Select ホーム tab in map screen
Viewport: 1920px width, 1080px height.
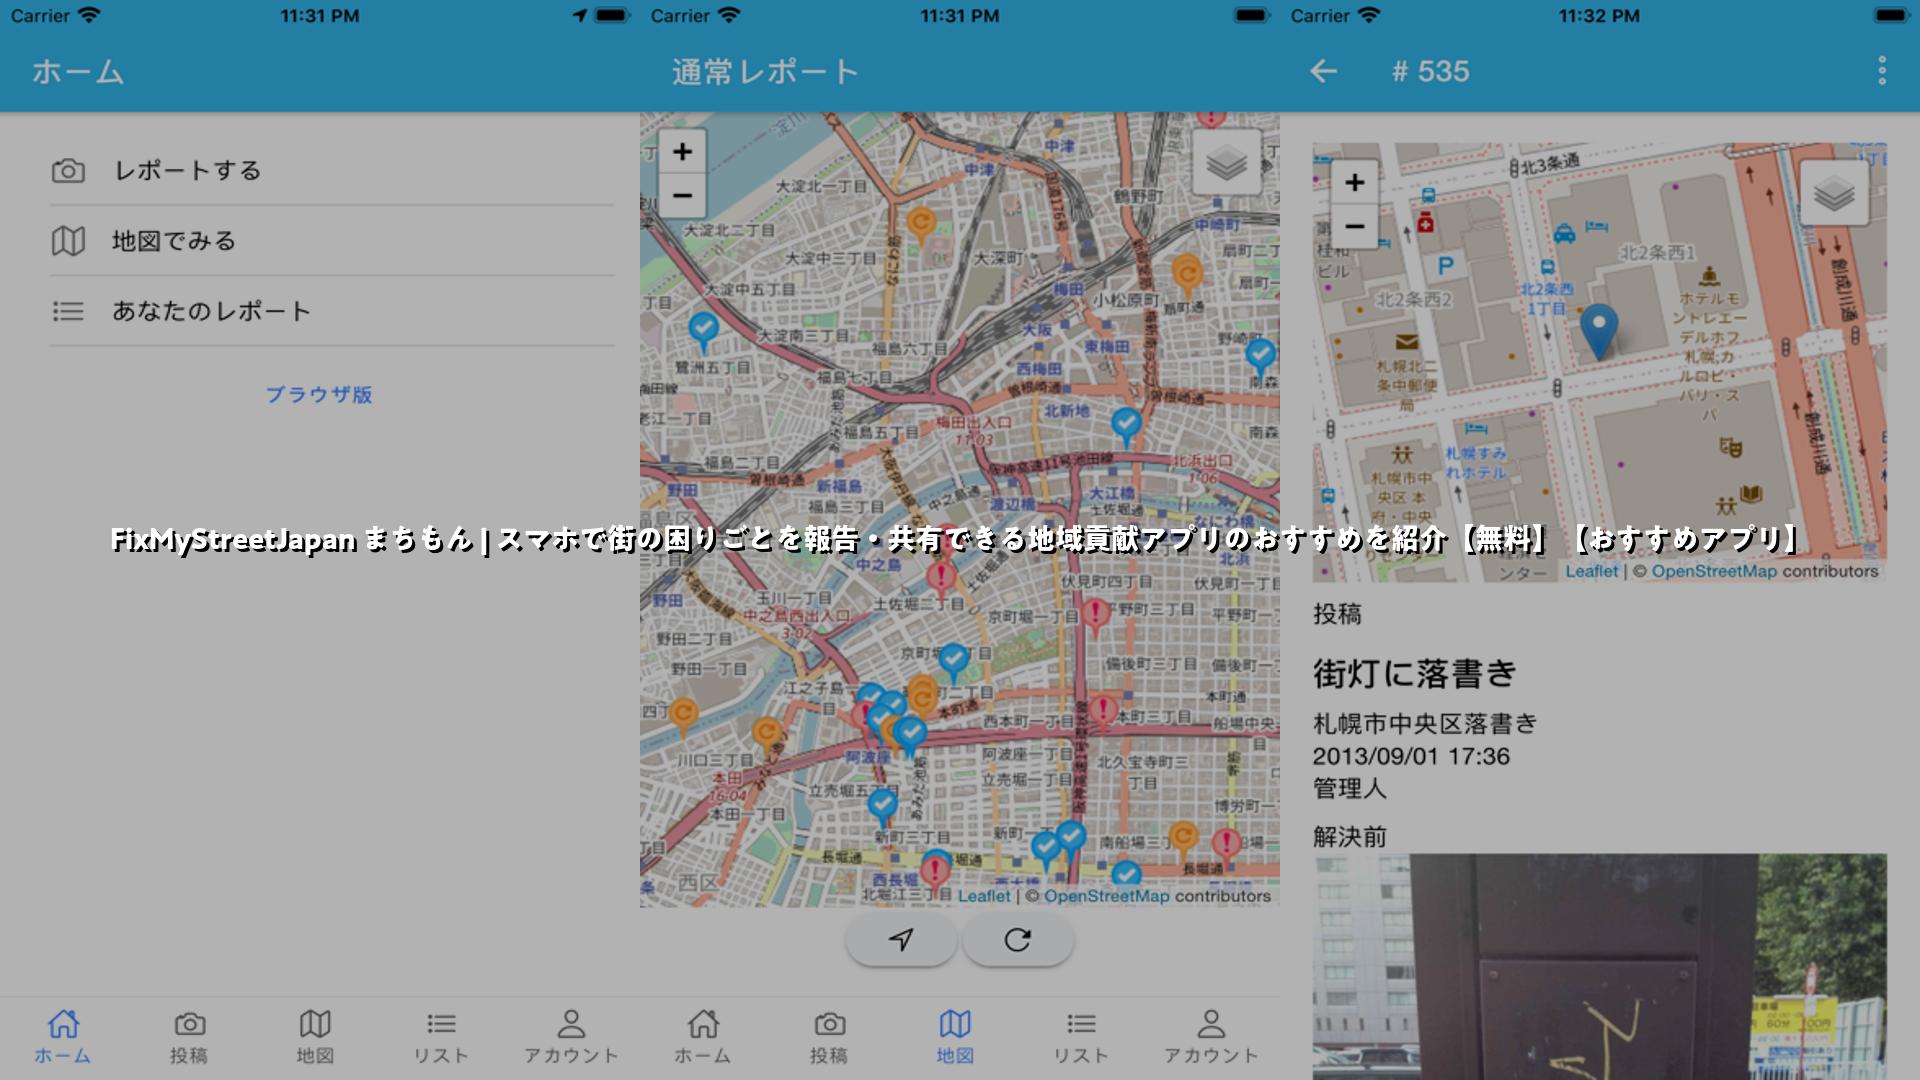pyautogui.click(x=703, y=1036)
